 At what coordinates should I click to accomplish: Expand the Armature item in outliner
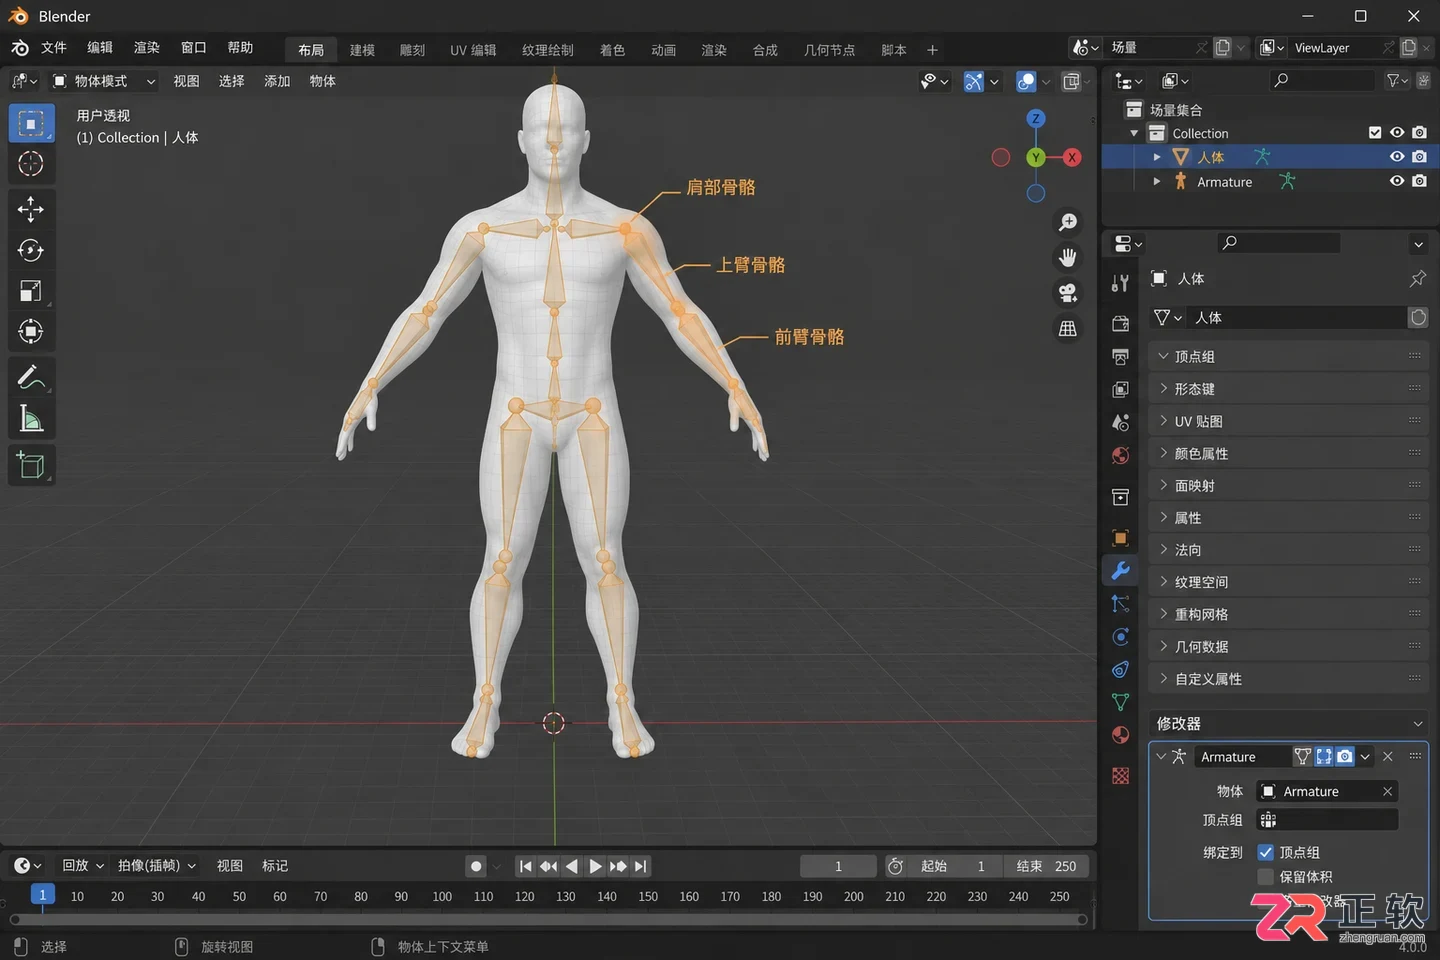click(x=1157, y=182)
